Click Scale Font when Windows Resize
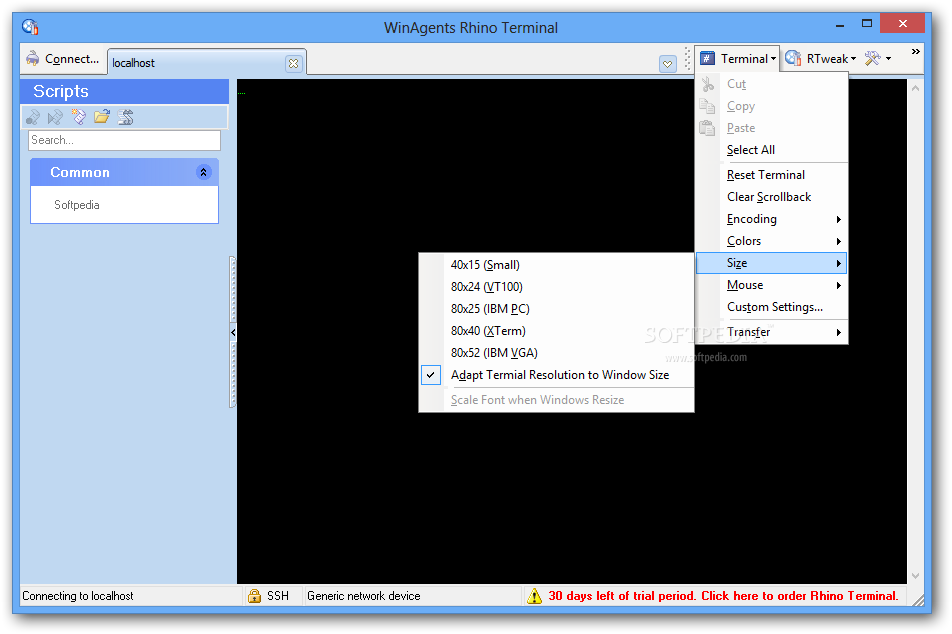This screenshot has width=952, height=634. pyautogui.click(x=556, y=400)
